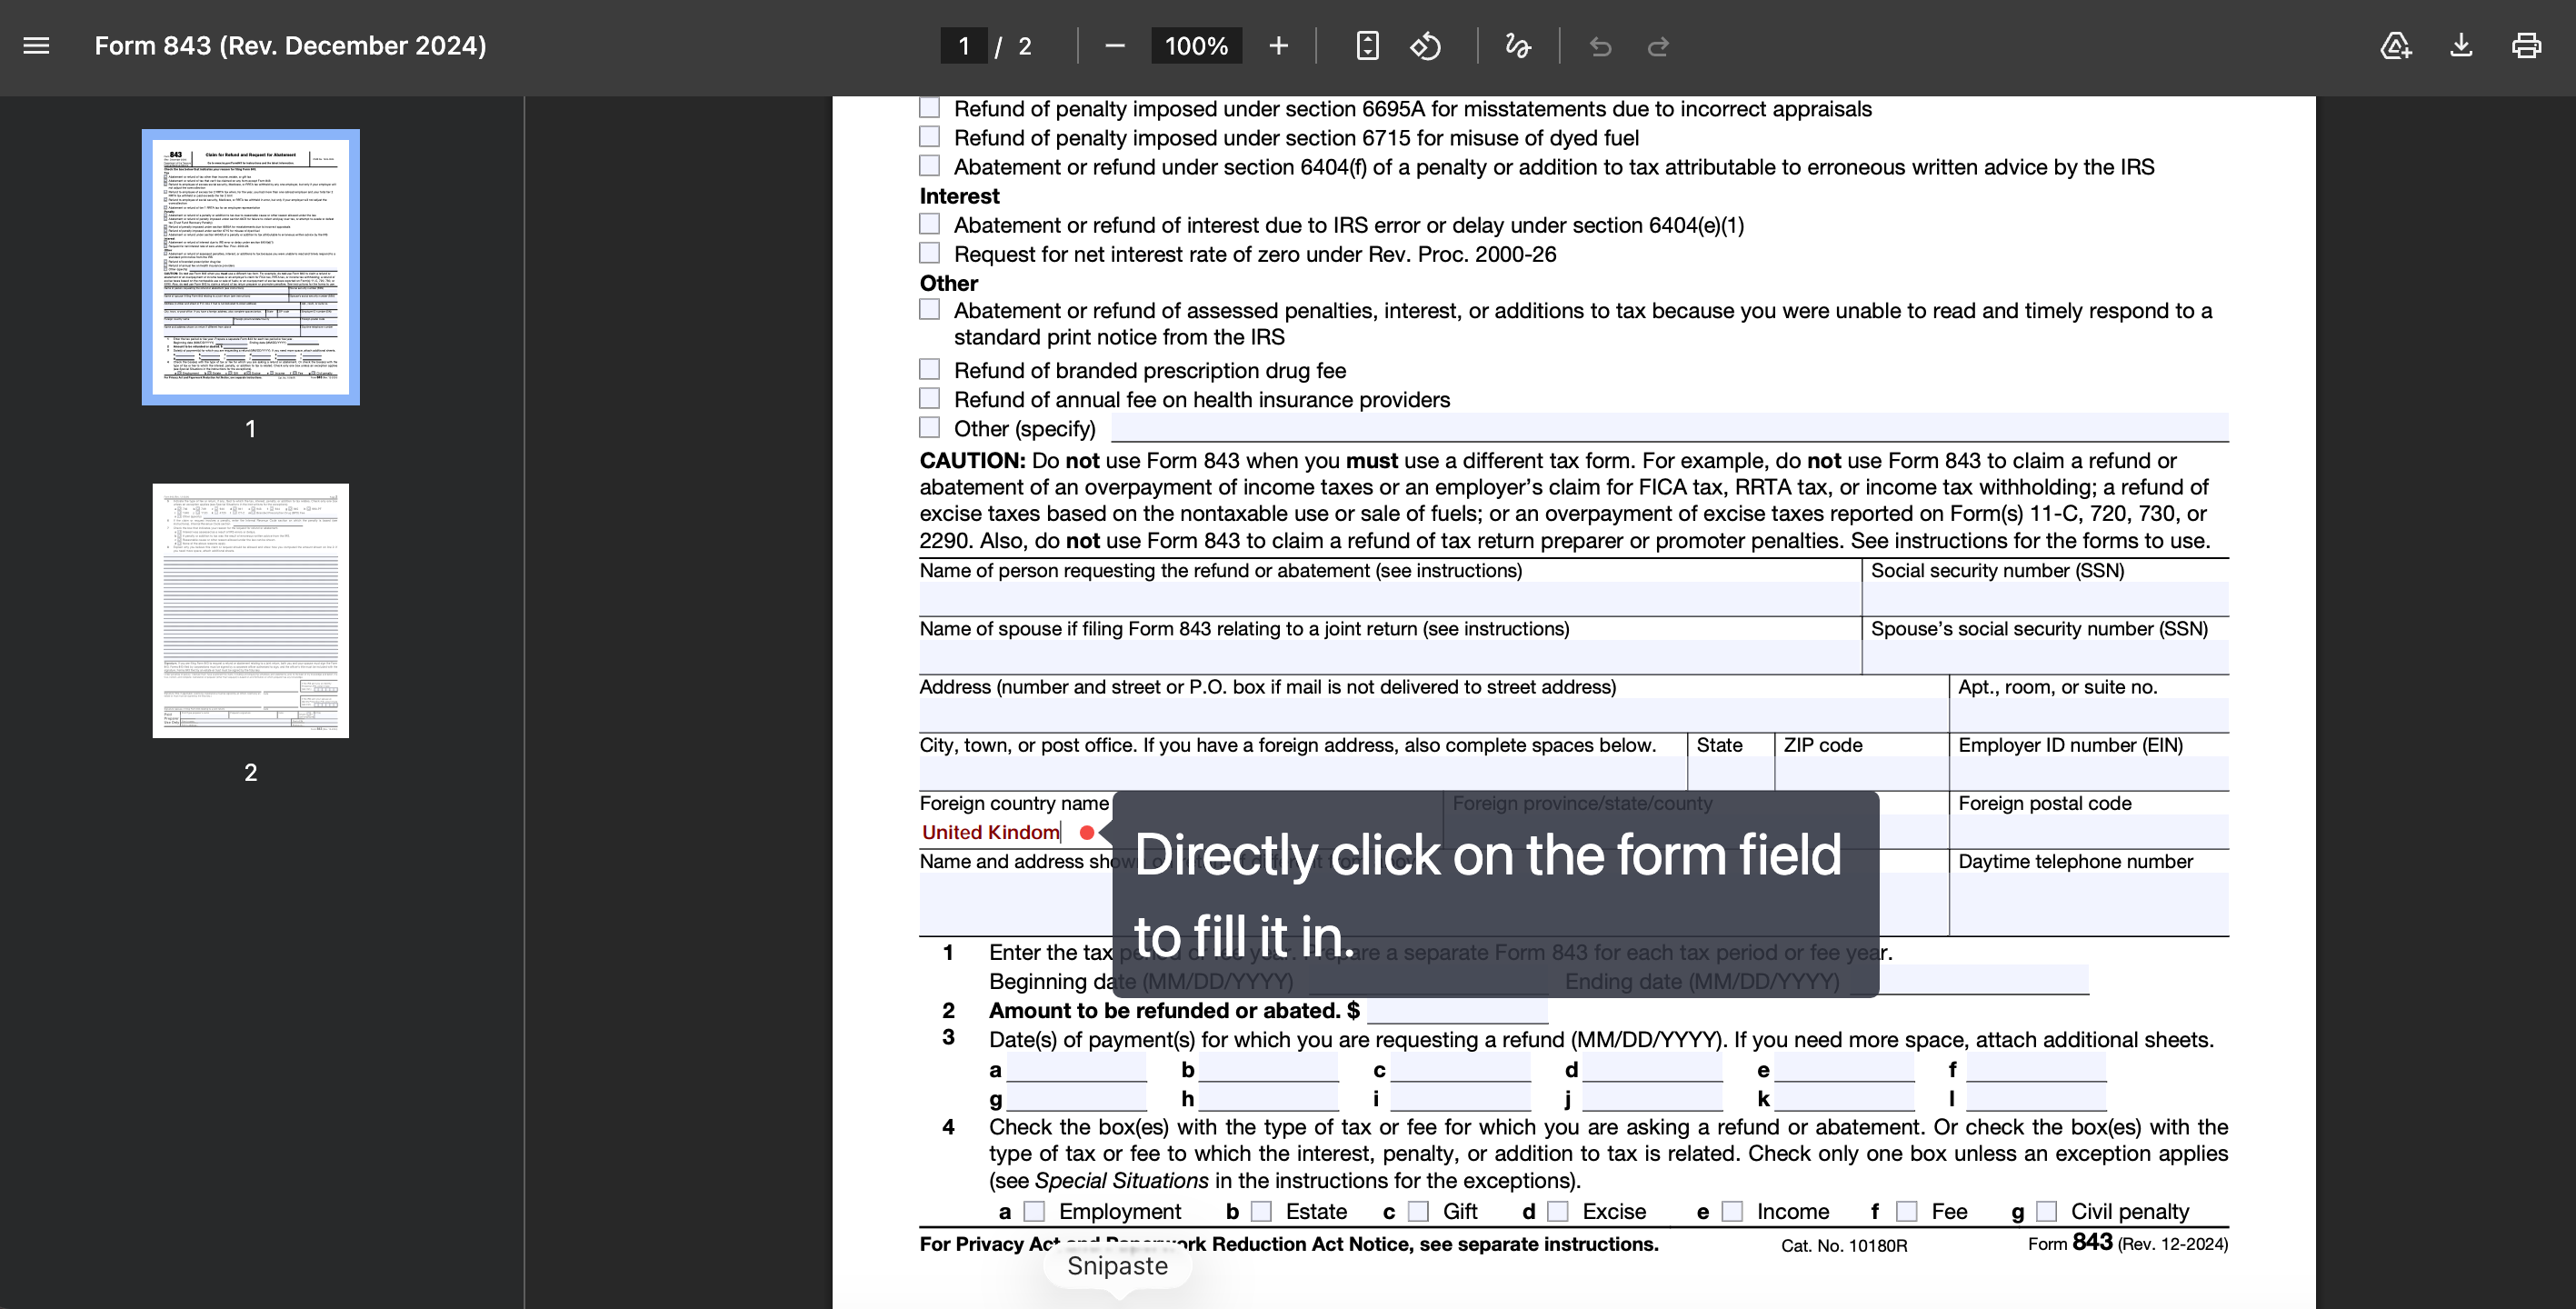Check the section 6695A penalty refund box
Image resolution: width=2576 pixels, height=1309 pixels.
coord(930,107)
